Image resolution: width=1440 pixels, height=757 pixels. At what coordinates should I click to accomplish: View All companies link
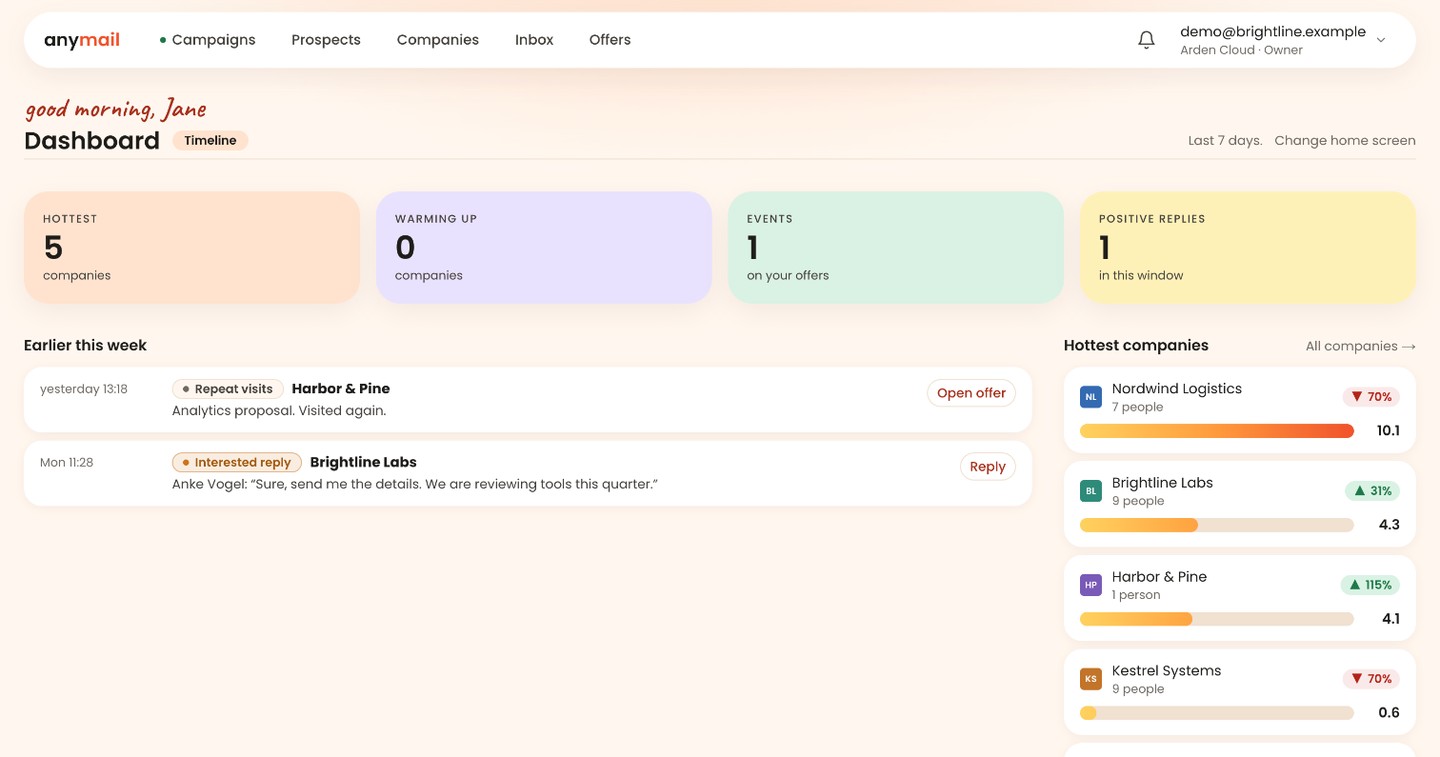point(1361,346)
